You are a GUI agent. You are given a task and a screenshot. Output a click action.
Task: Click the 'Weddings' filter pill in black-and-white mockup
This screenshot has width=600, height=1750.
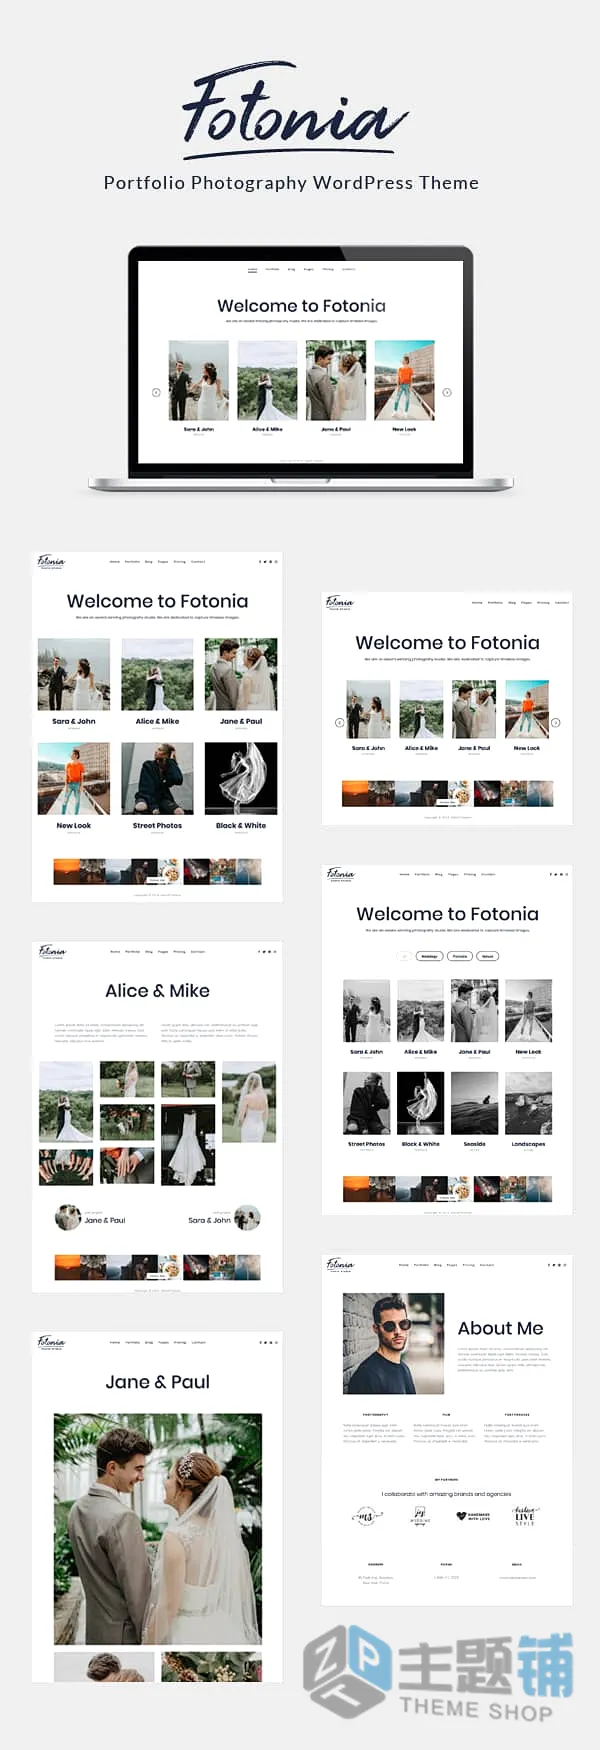tap(429, 956)
